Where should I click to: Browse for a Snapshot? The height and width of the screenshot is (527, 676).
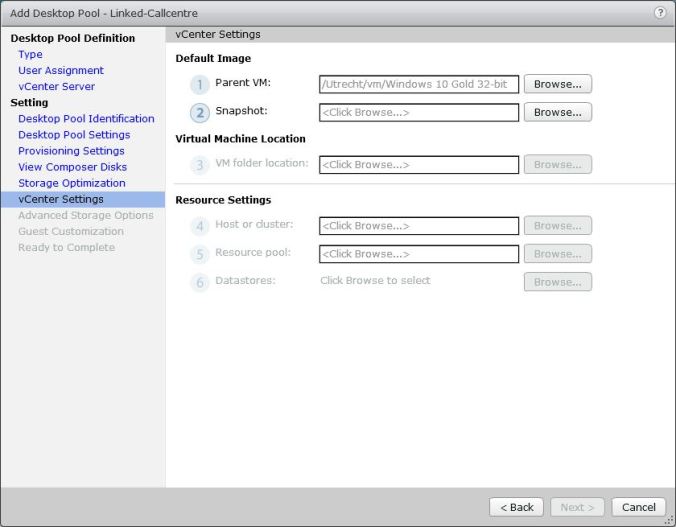click(557, 112)
